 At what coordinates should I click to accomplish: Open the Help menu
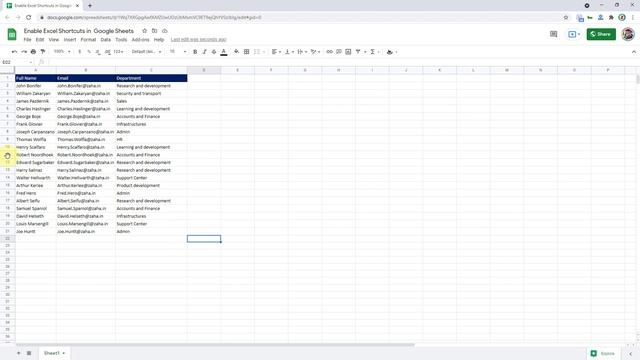159,40
